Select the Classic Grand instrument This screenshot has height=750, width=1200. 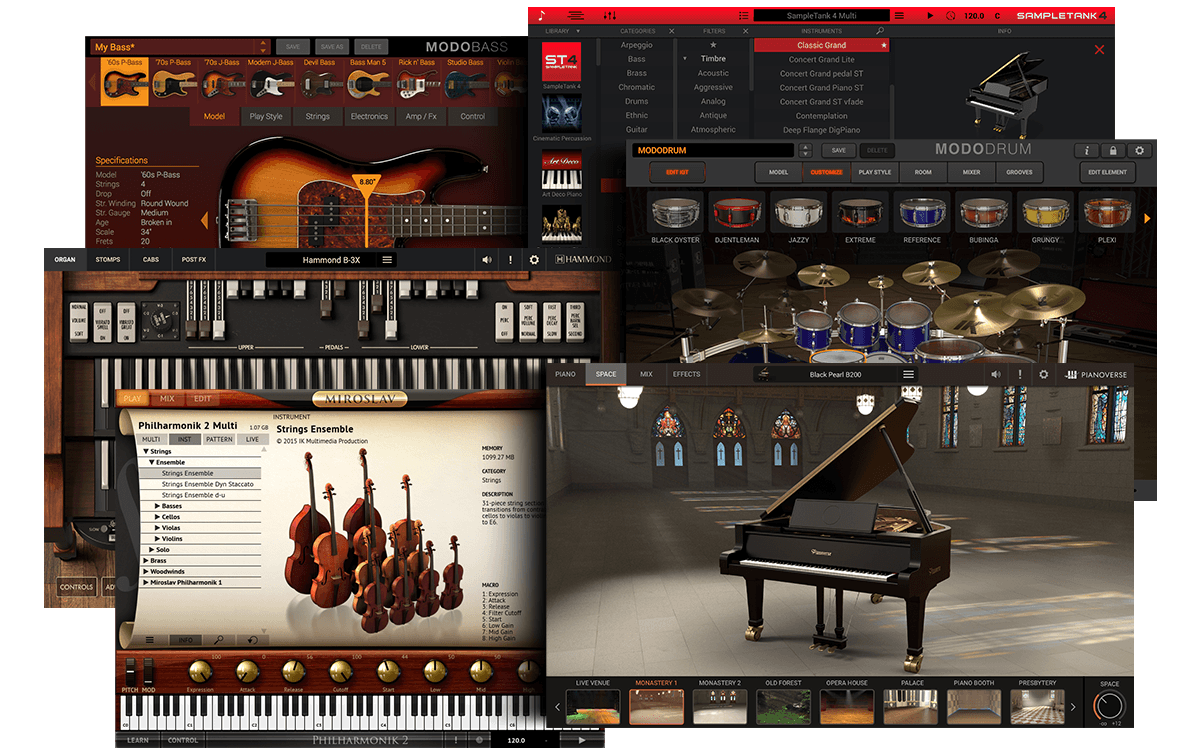(x=822, y=45)
